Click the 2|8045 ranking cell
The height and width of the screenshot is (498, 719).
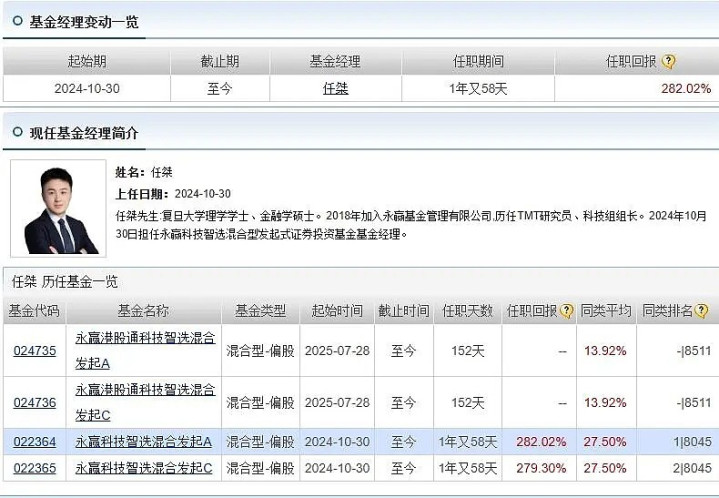click(692, 468)
